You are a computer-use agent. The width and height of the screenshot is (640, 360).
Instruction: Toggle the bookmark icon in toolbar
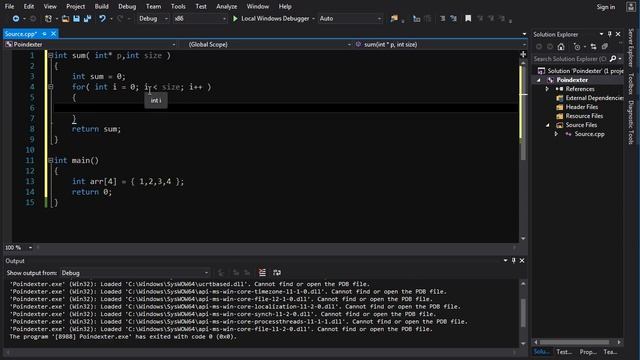(468, 19)
